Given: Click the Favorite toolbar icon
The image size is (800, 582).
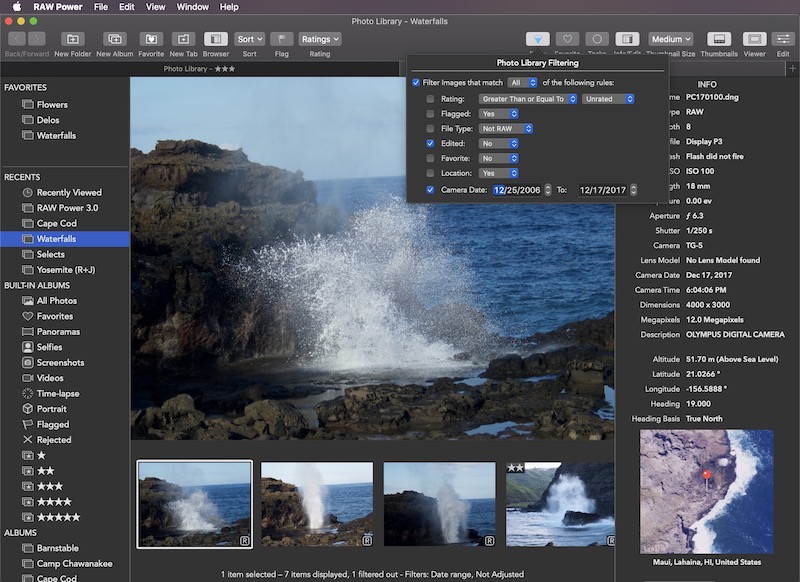Looking at the screenshot, I should (151, 39).
